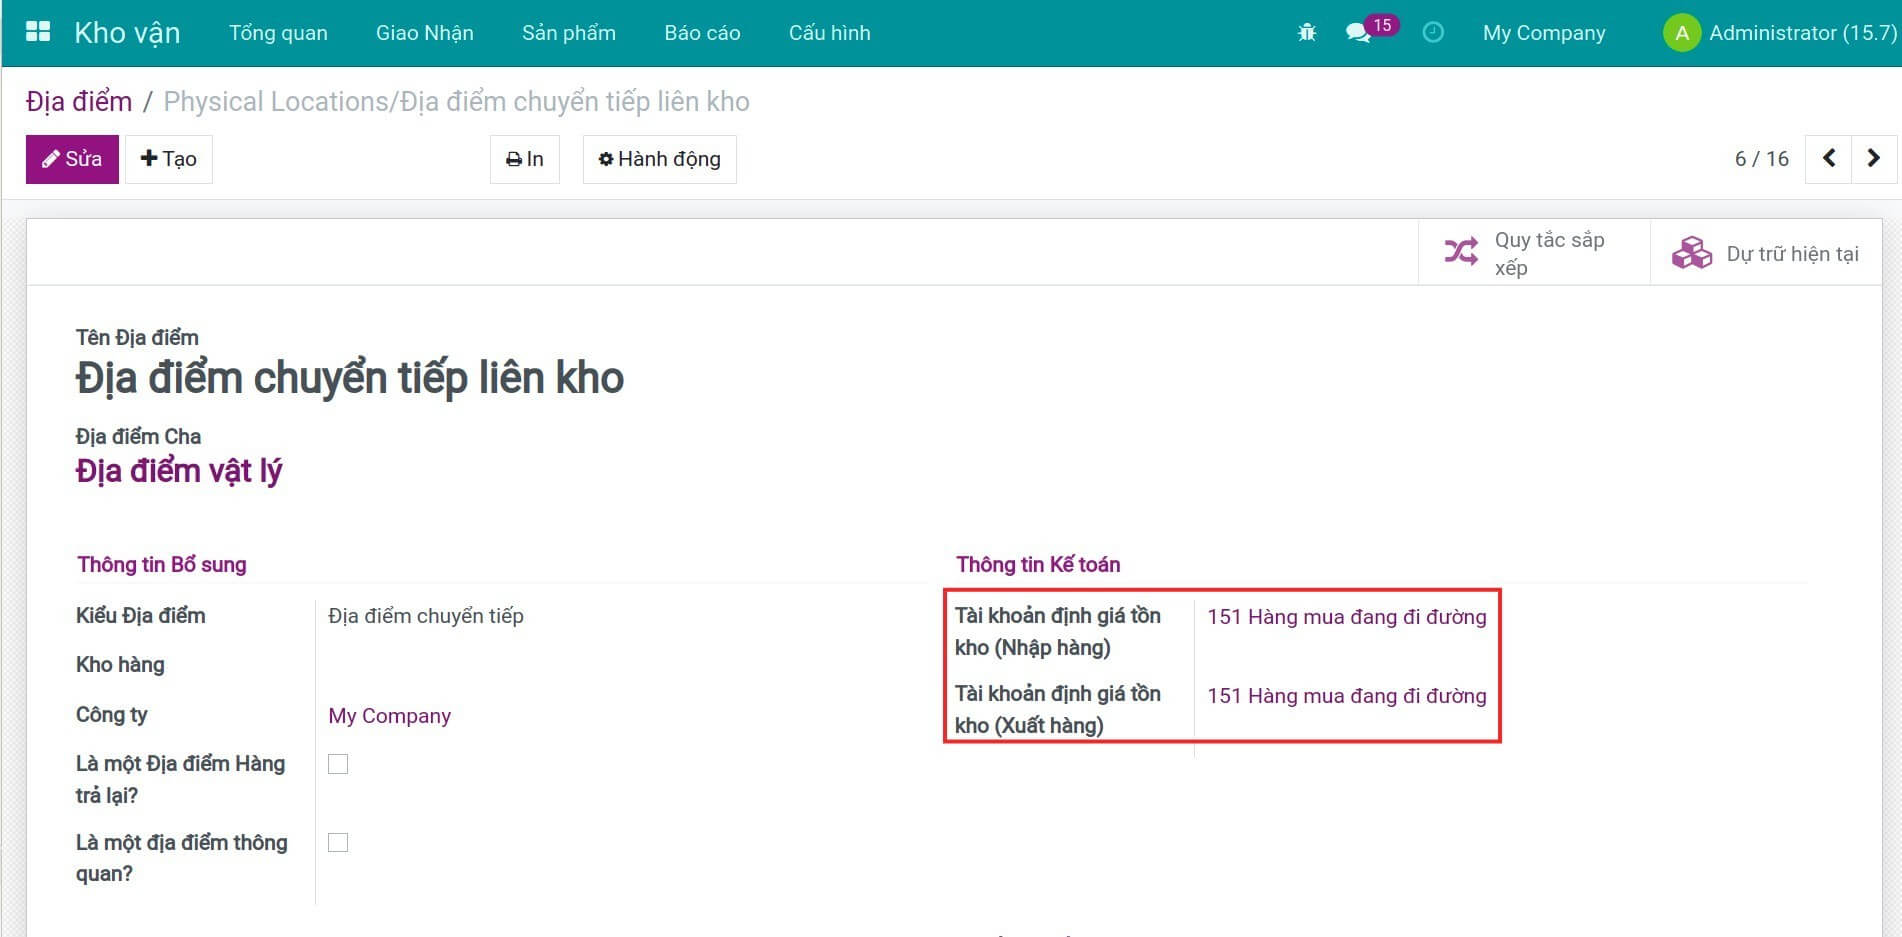Image resolution: width=1902 pixels, height=937 pixels.
Task: Open parent location Địa điểm vật lý
Action: click(179, 471)
